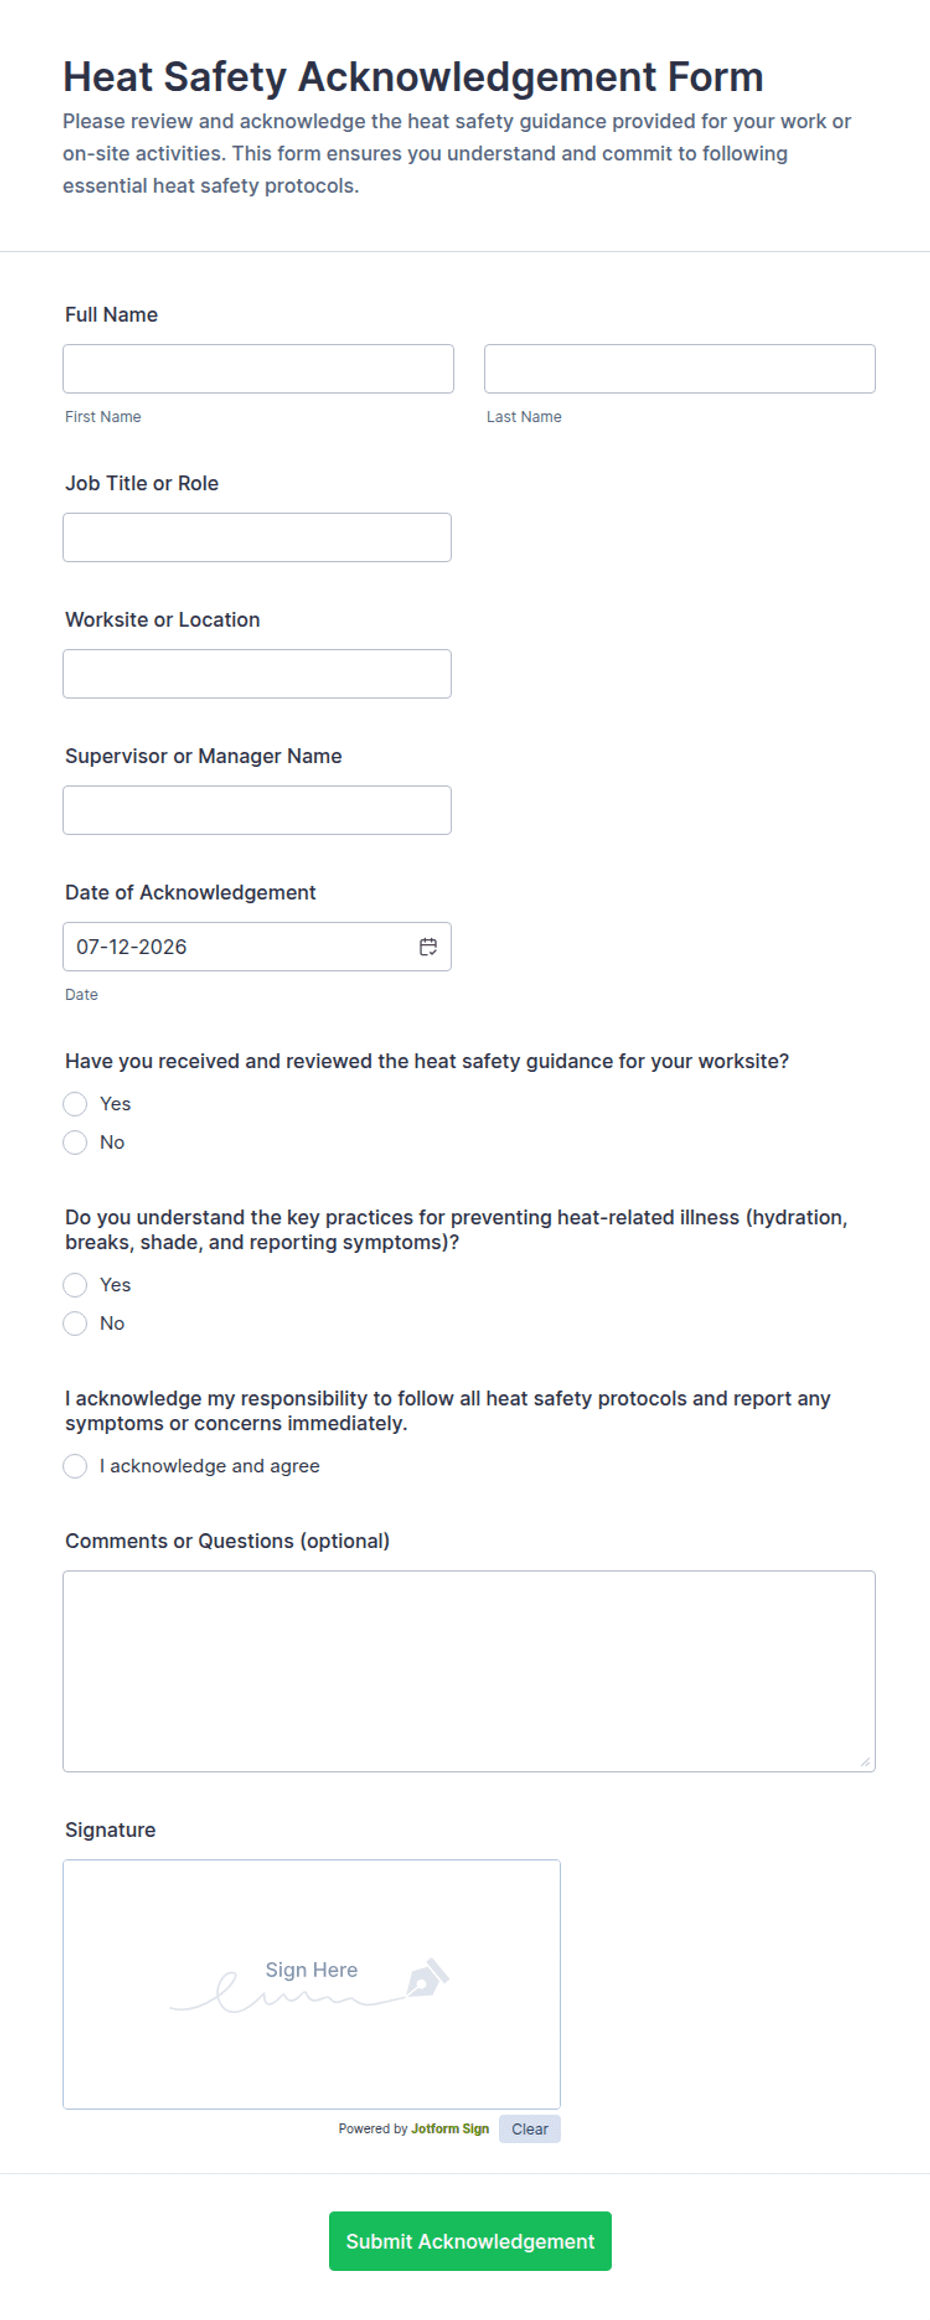Check 'I acknowledge and agree' option

coord(75,1465)
